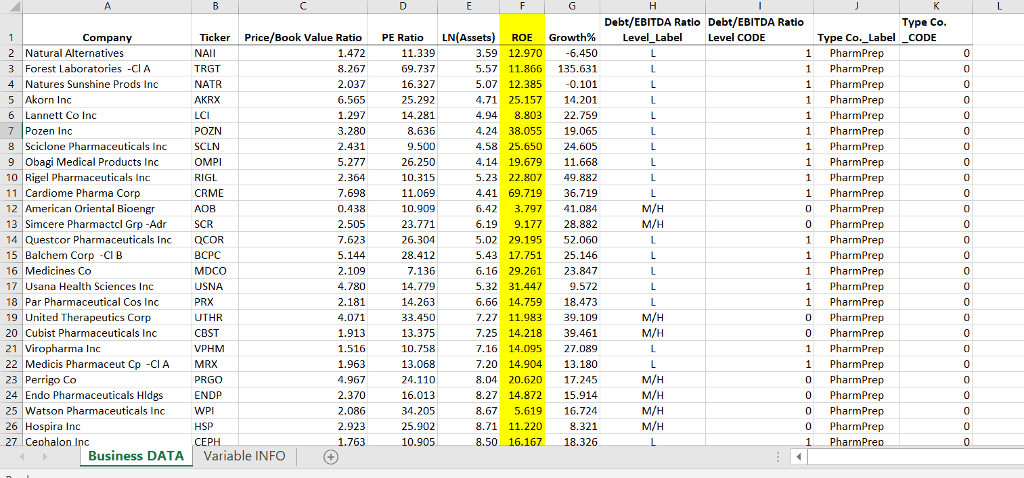The width and height of the screenshot is (1024, 478).
Task: Select ticker cell SCLN
Action: point(215,146)
